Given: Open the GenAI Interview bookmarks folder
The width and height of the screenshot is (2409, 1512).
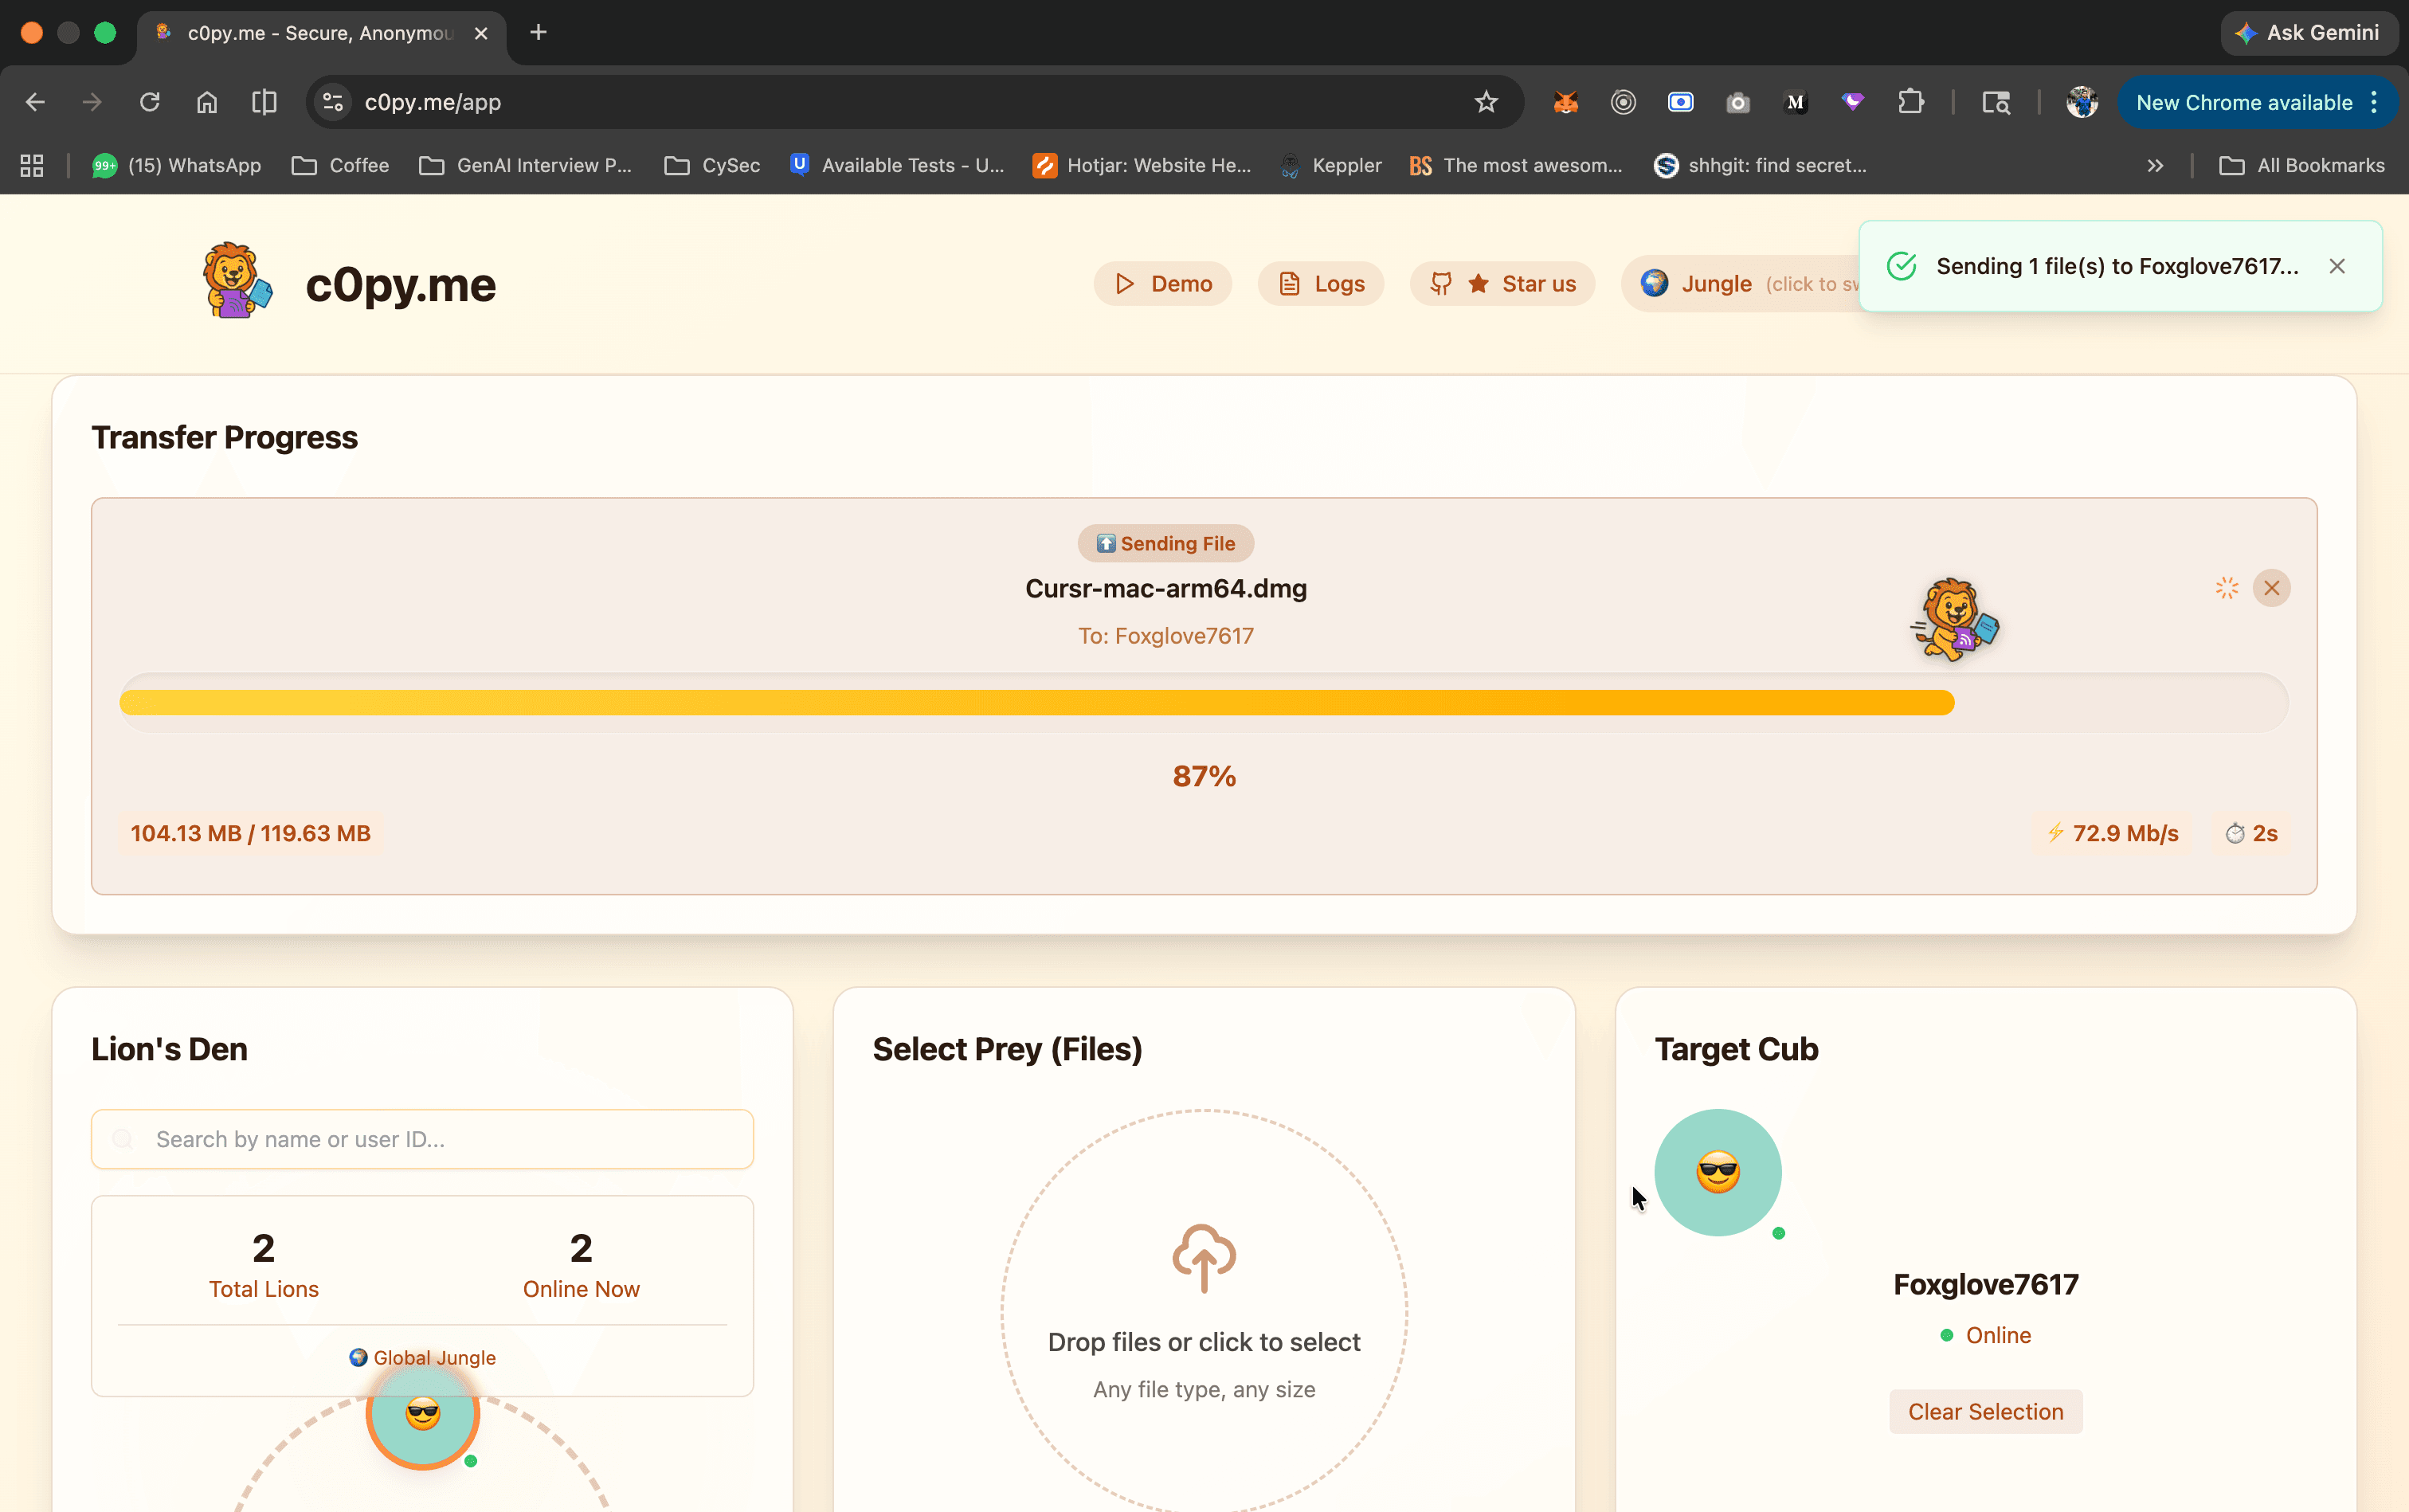Looking at the screenshot, I should pyautogui.click(x=525, y=165).
